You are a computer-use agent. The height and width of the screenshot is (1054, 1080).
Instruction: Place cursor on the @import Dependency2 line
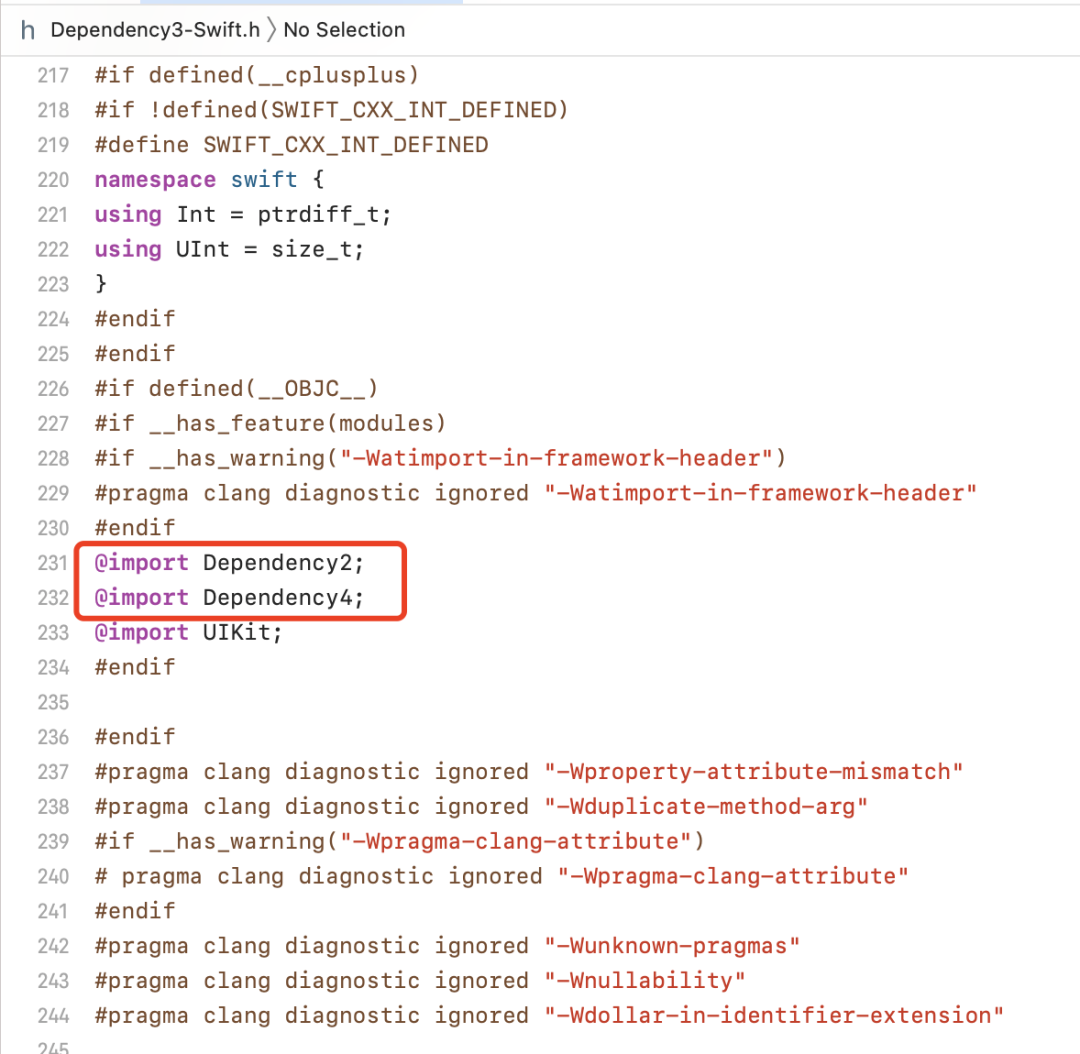[230, 563]
